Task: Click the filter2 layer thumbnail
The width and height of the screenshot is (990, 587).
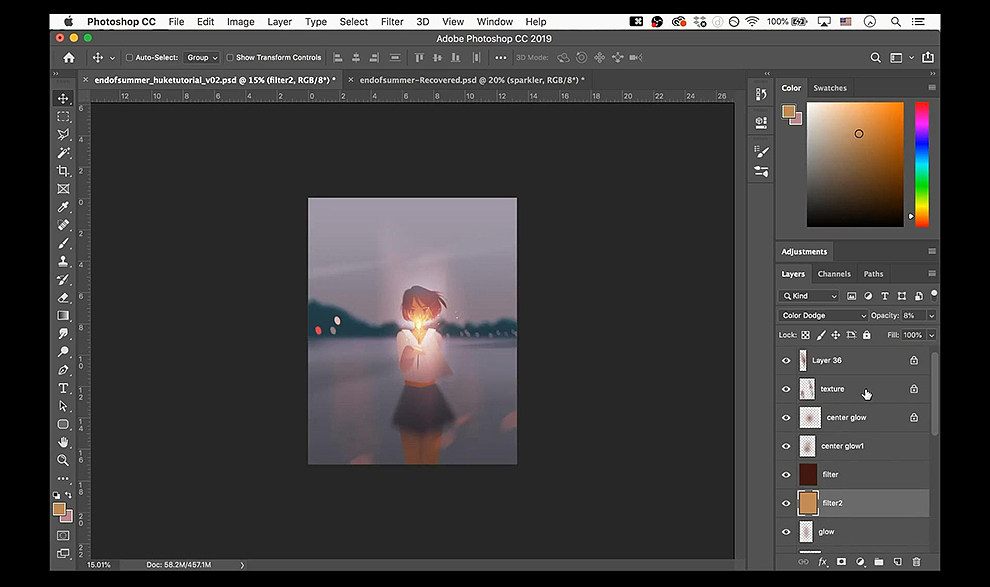Action: tap(808, 503)
